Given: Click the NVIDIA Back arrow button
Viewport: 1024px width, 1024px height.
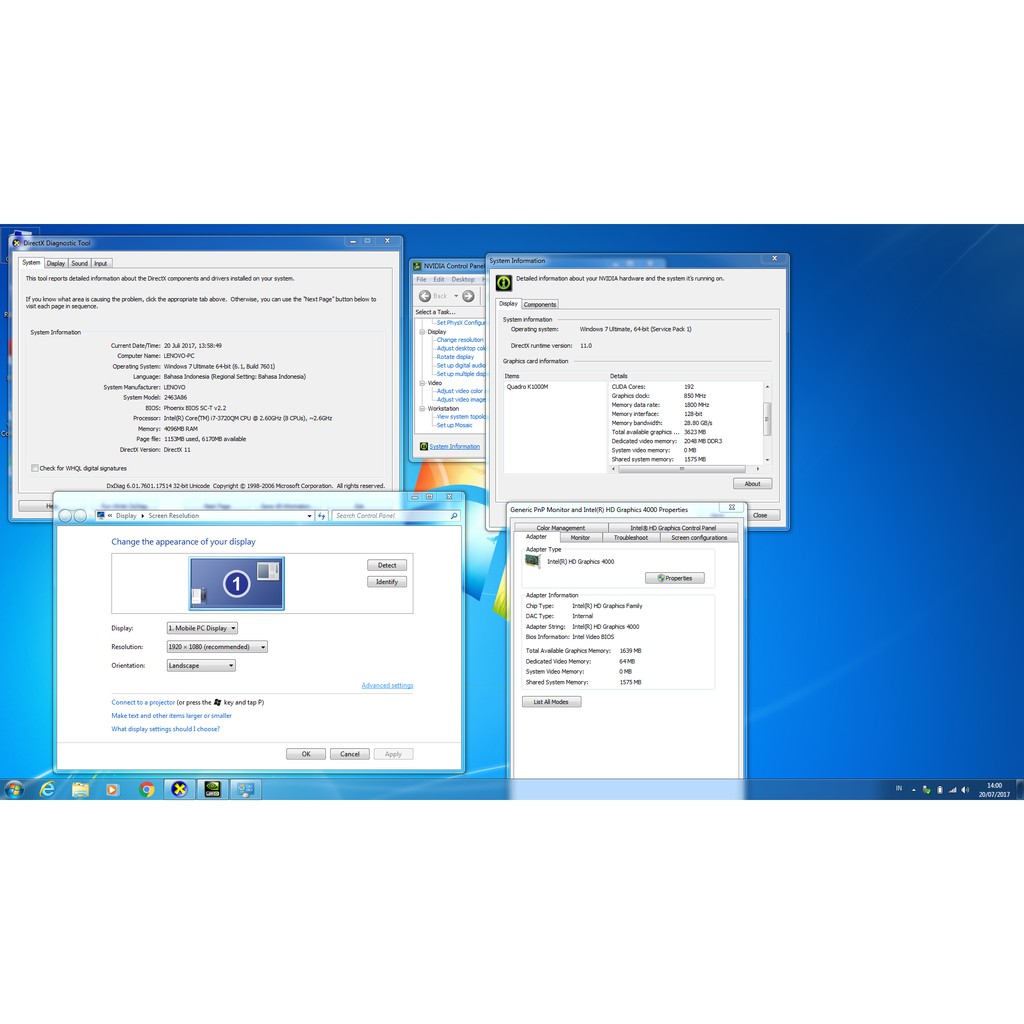Looking at the screenshot, I should click(425, 296).
